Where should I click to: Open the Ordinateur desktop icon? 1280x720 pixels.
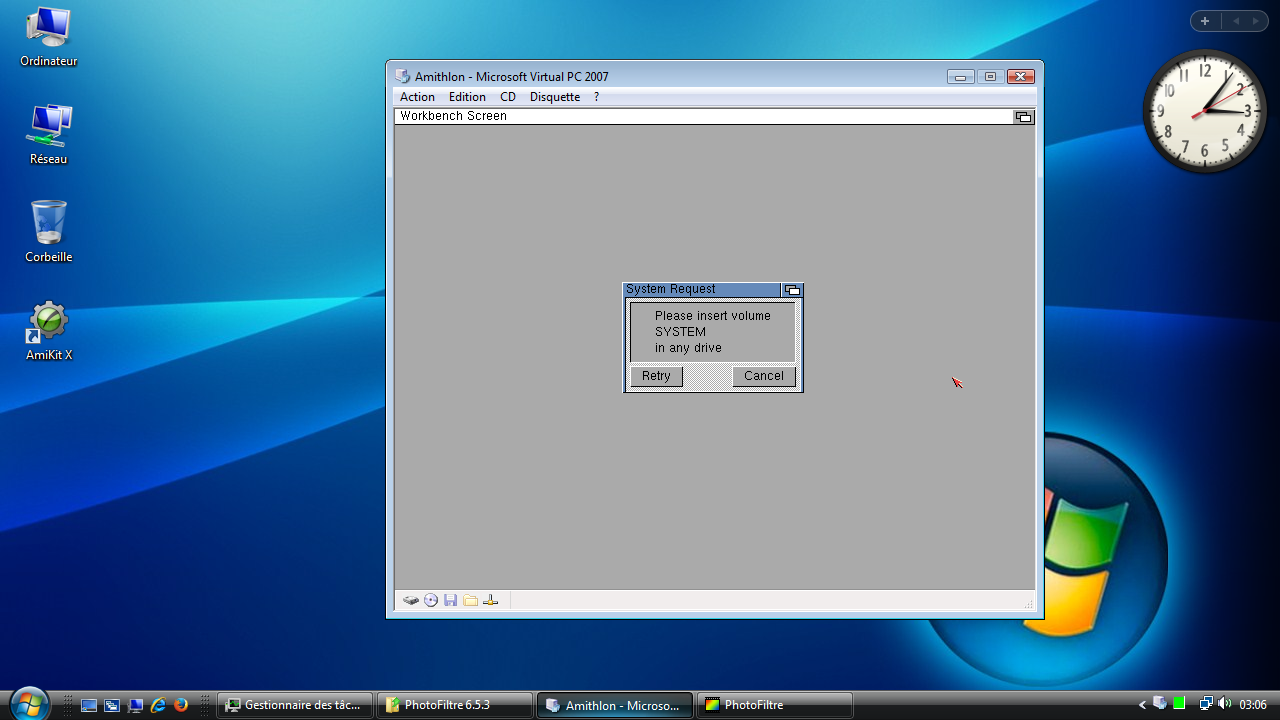tap(48, 38)
